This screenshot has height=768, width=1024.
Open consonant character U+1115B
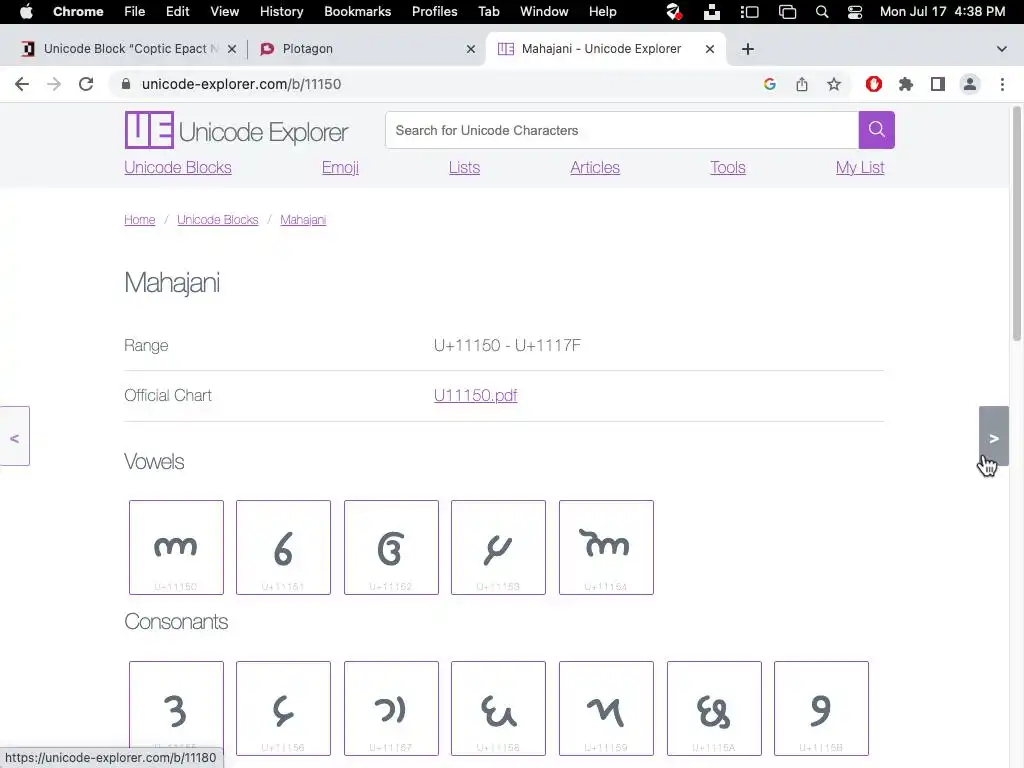pyautogui.click(x=822, y=708)
